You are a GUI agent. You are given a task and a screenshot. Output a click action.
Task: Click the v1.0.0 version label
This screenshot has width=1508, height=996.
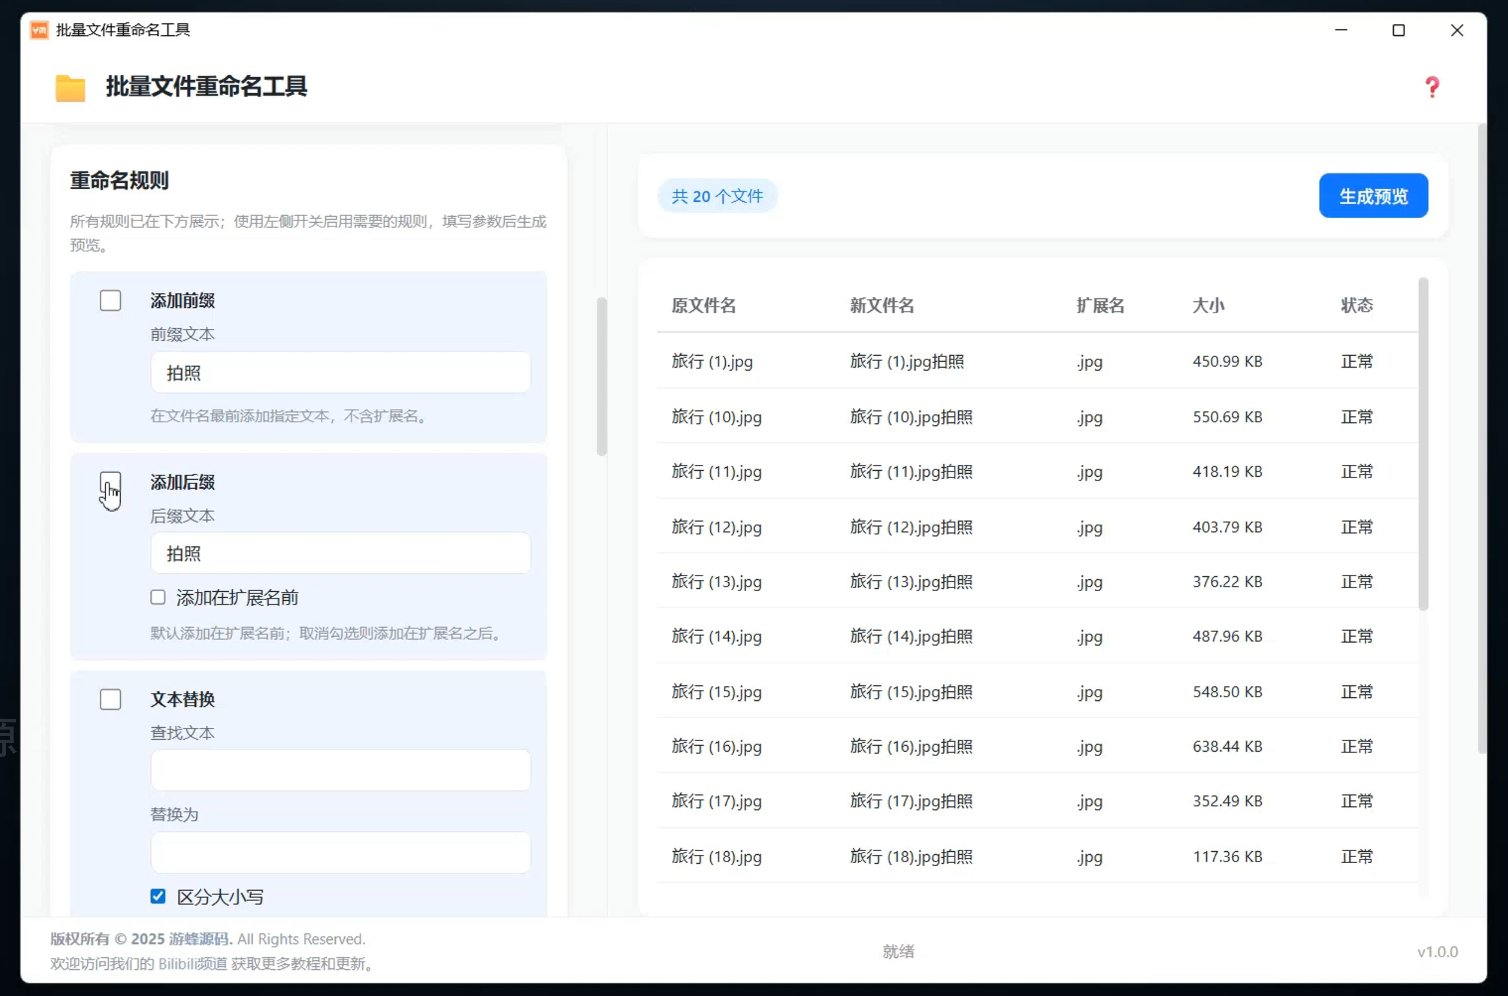pyautogui.click(x=1437, y=951)
